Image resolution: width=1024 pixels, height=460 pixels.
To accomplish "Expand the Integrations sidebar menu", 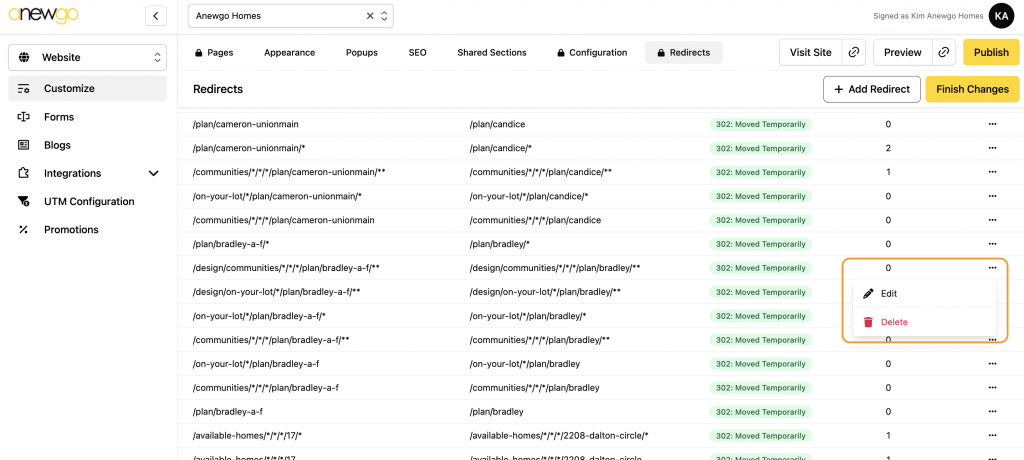I will pyautogui.click(x=153, y=173).
